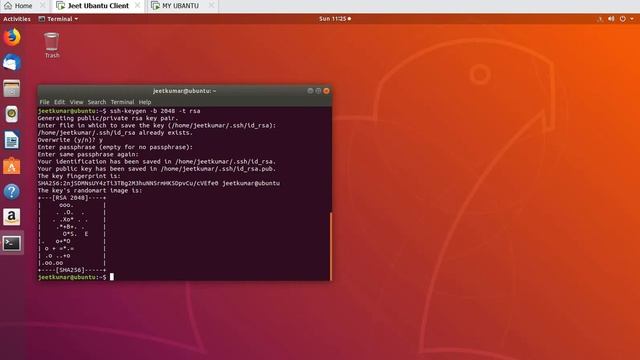Close the Jeet Ubuntu Client tab
The image size is (640, 360).
138,6
